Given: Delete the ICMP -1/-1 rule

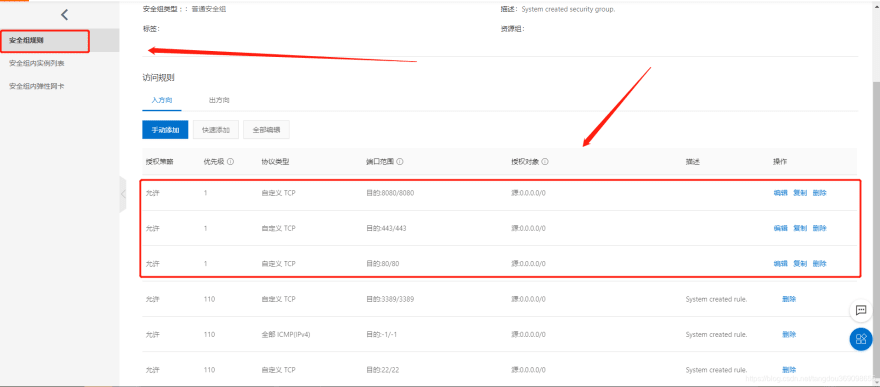Looking at the screenshot, I should 789,334.
